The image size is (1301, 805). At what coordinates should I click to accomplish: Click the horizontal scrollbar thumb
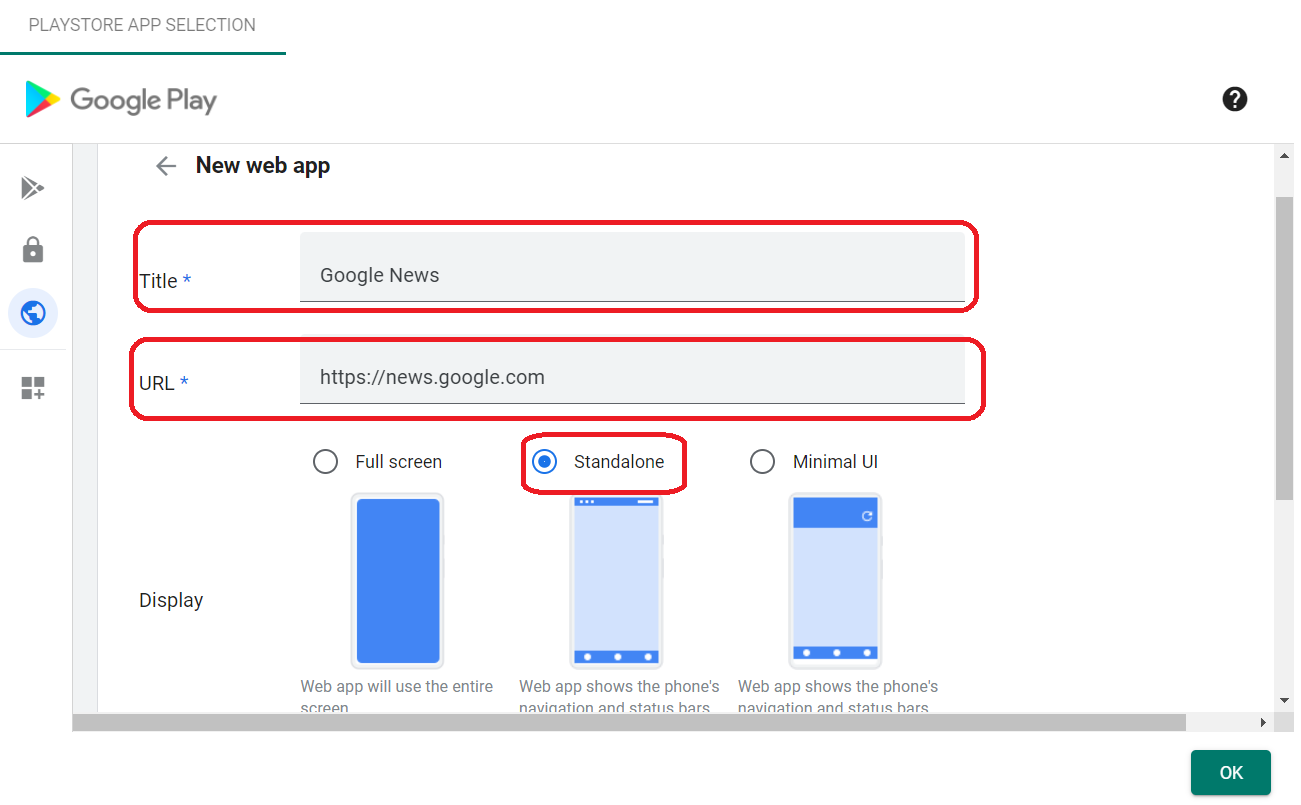coord(629,722)
